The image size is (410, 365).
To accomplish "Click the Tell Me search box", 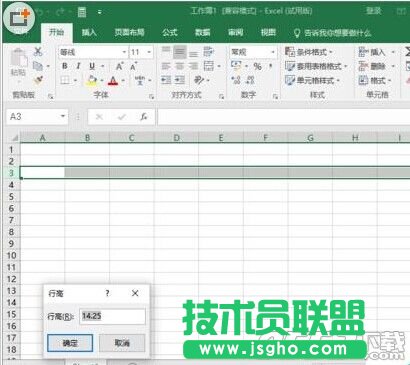I will 333,33.
